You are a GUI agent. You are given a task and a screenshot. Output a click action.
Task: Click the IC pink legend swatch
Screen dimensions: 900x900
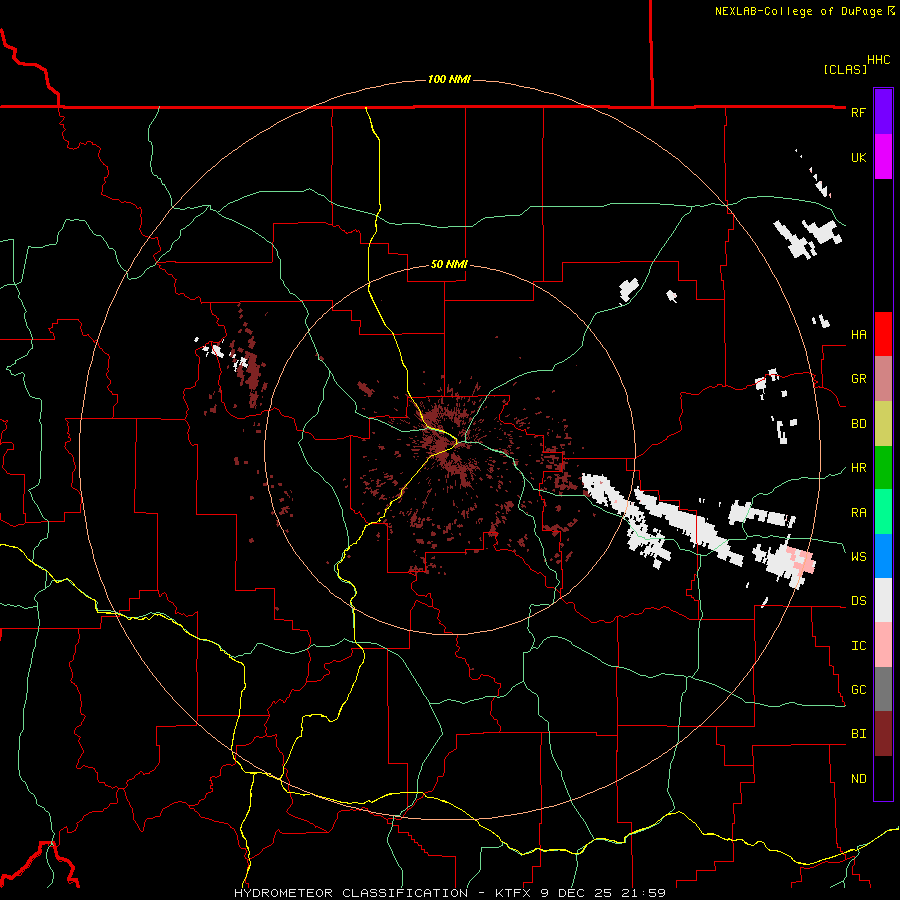(883, 645)
